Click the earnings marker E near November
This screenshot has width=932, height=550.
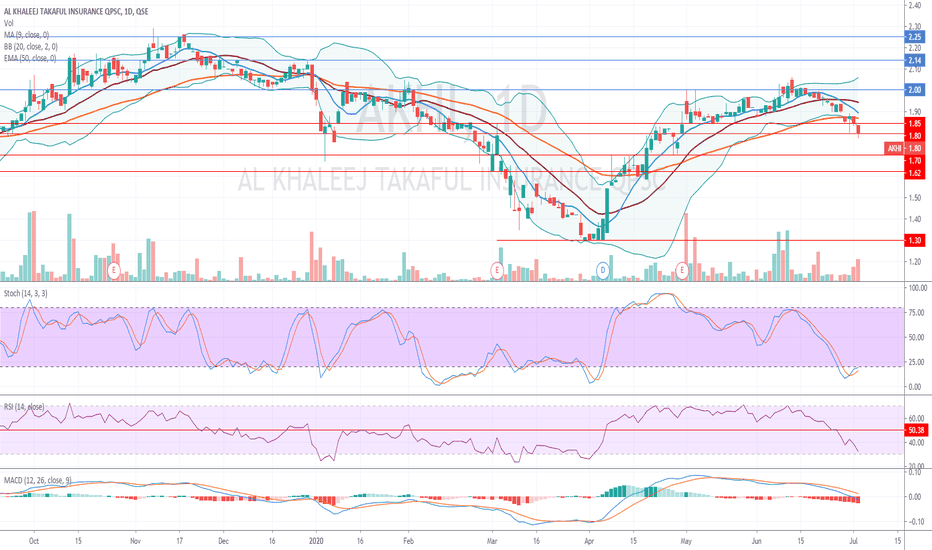[x=114, y=271]
